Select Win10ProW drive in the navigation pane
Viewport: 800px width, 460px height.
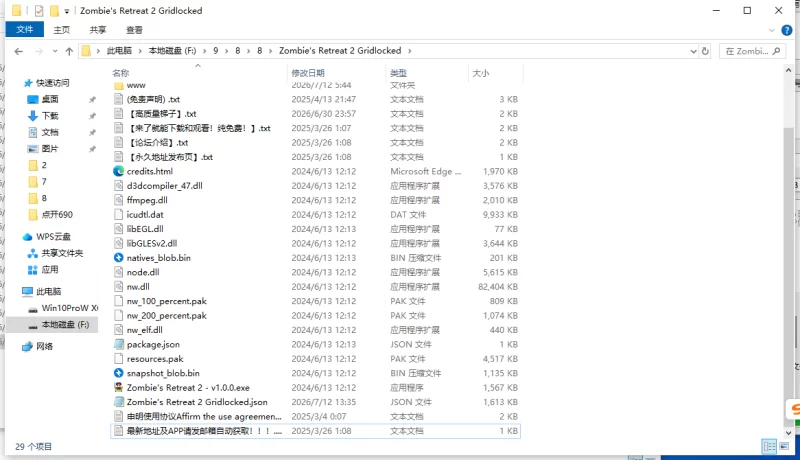coord(69,308)
